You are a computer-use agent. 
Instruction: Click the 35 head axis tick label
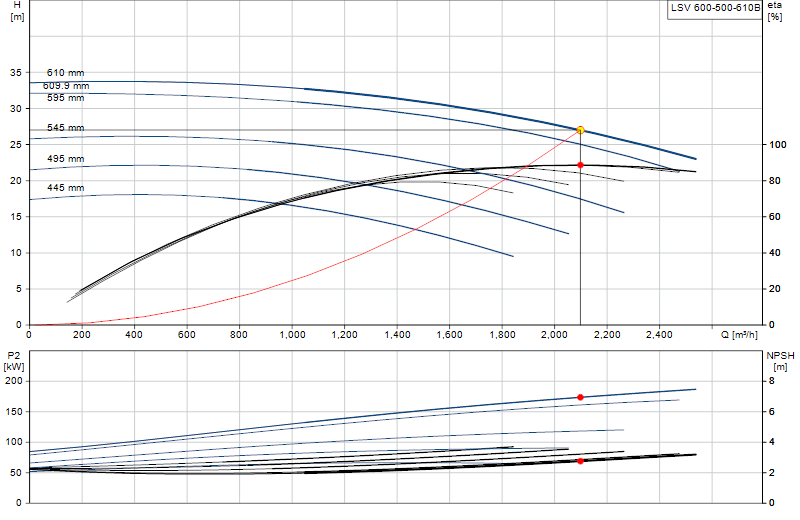click(16, 72)
